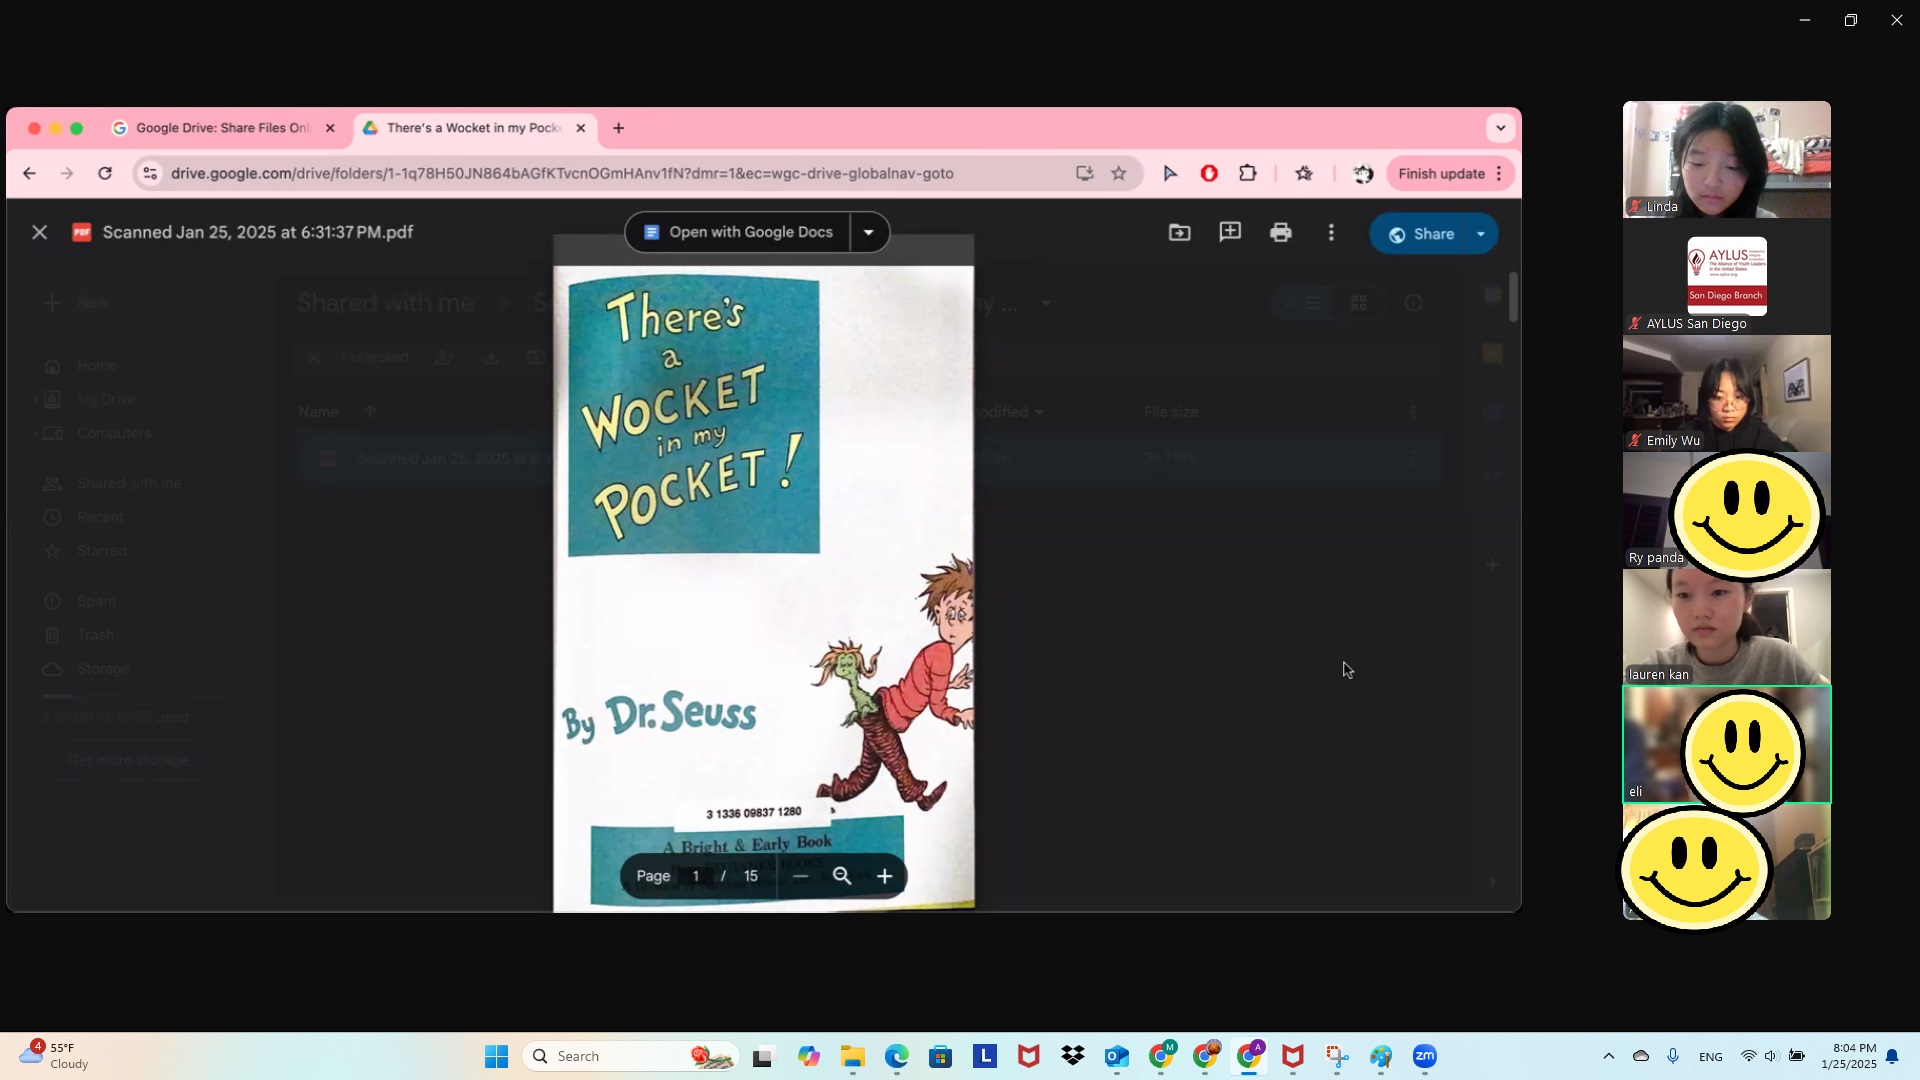Bookmark this page with the star icon
Viewport: 1920px width, 1080px height.
(1119, 173)
